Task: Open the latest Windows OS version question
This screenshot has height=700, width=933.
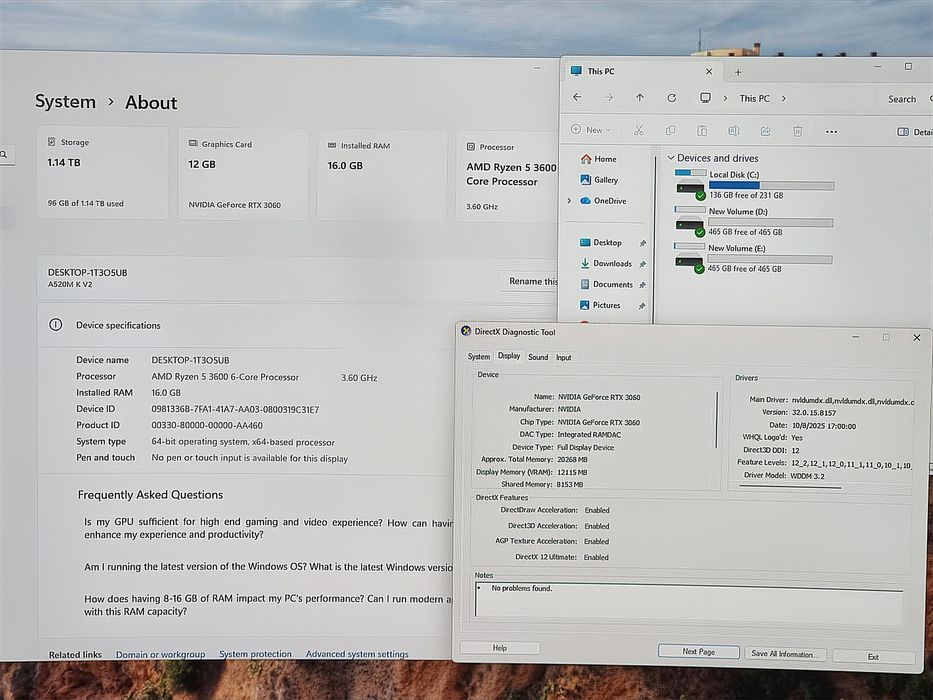Action: (268, 567)
